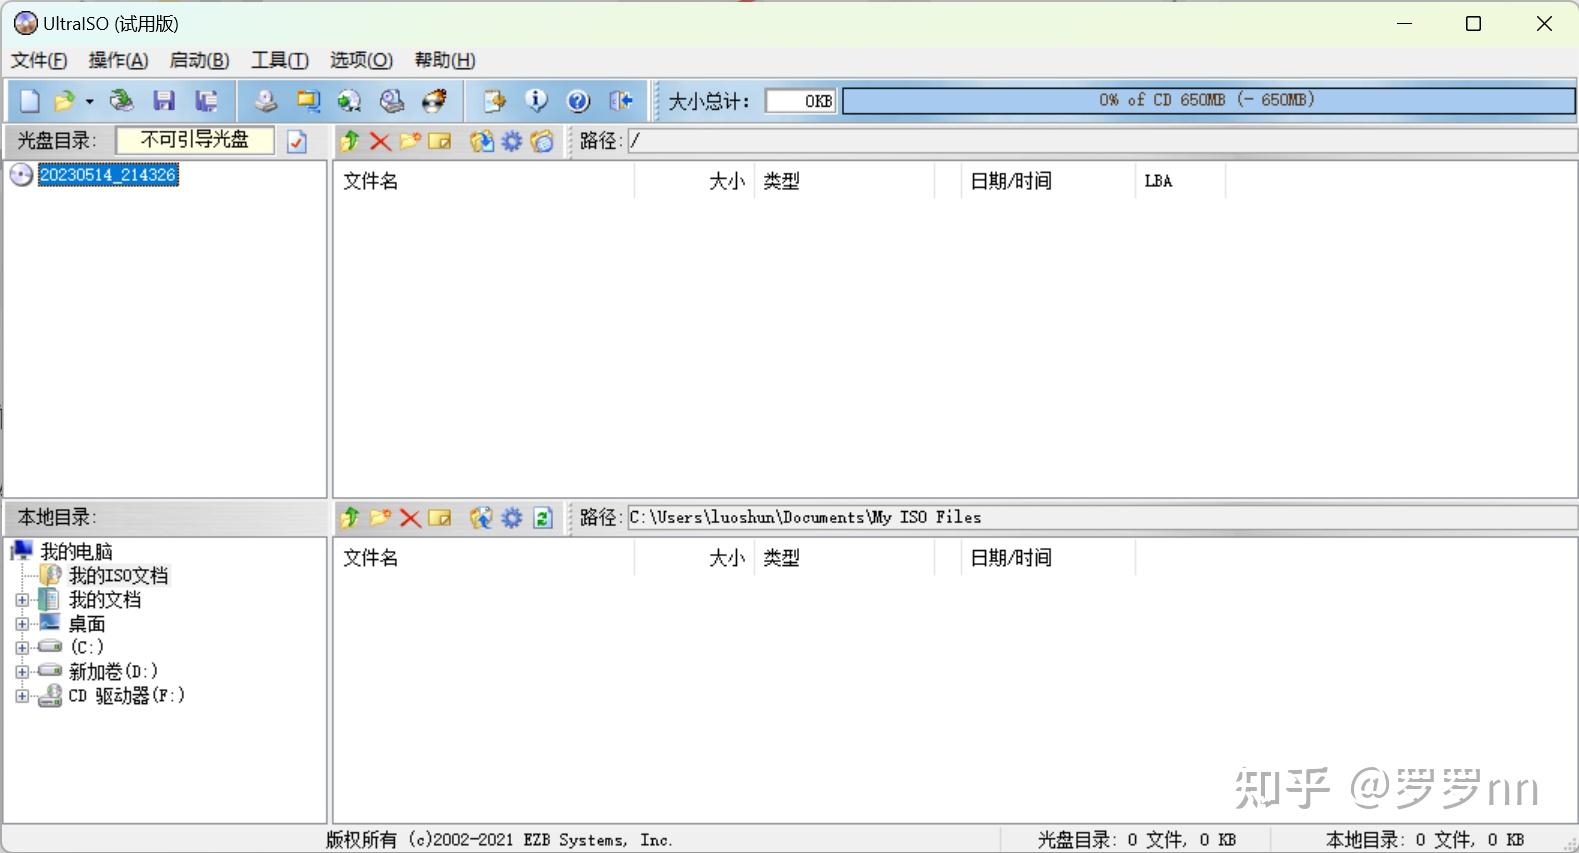Click Rename icon in local pane toolbar
Viewport: 1579px width, 853px height.
tap(440, 517)
